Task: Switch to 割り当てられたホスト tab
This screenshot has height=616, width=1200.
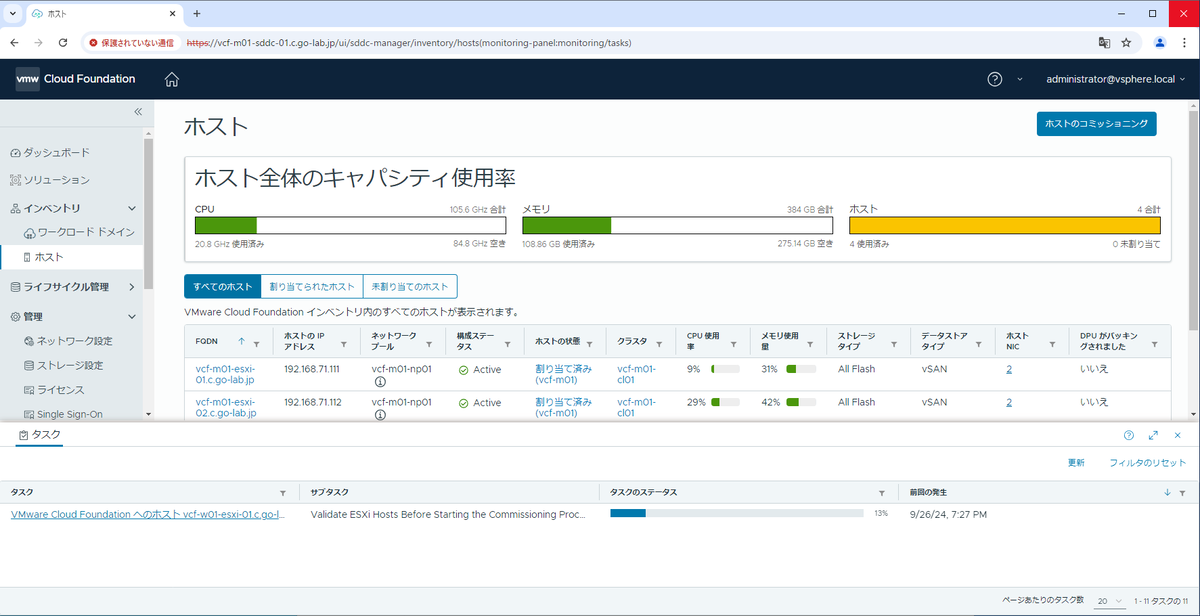Action: (x=312, y=287)
